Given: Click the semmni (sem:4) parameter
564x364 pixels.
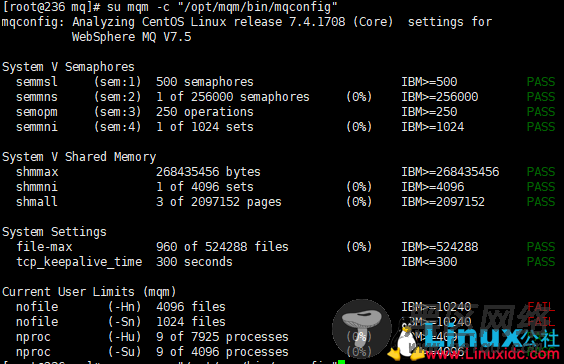Looking at the screenshot, I should click(78, 127).
